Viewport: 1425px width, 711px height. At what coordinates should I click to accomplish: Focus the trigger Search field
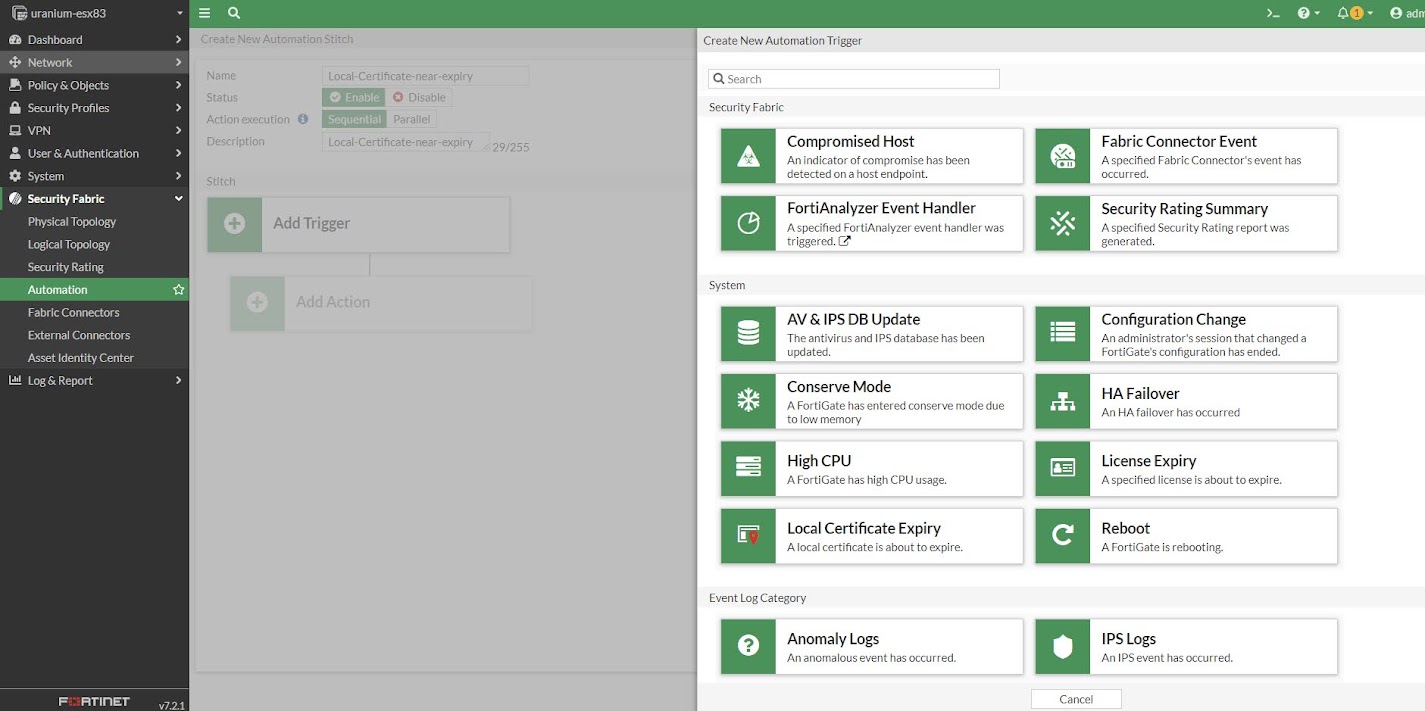(854, 79)
